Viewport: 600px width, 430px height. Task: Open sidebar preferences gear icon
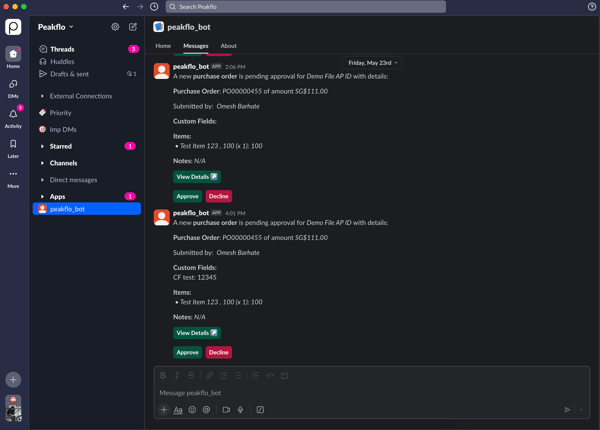pyautogui.click(x=115, y=27)
